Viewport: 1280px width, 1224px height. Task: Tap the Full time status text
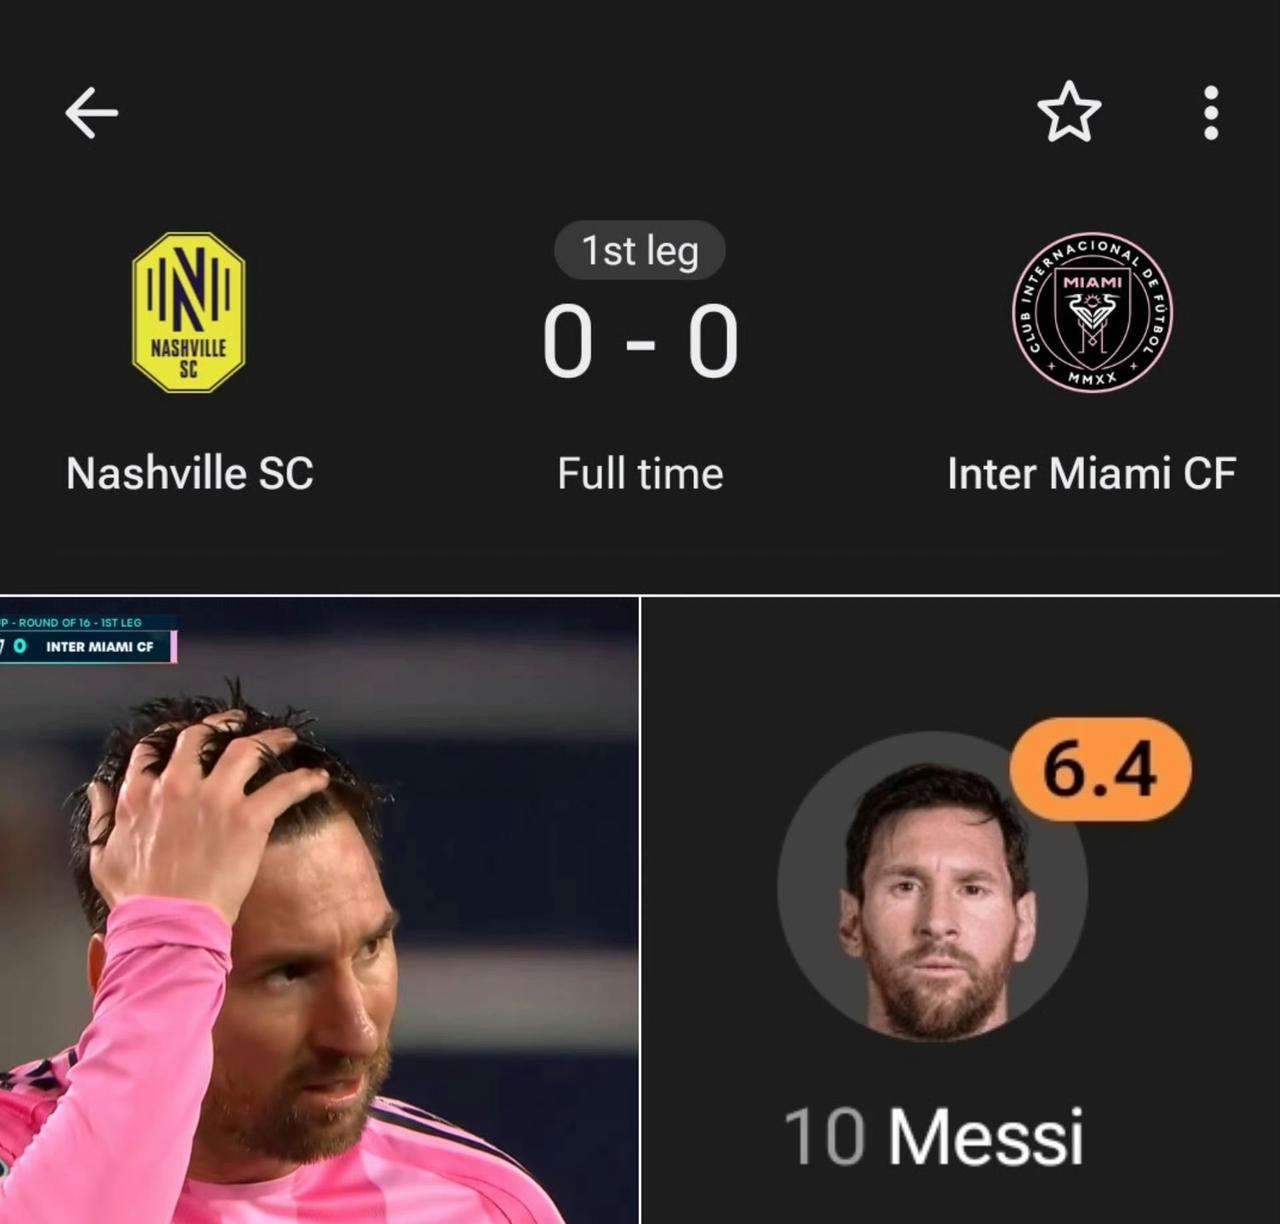(x=640, y=474)
